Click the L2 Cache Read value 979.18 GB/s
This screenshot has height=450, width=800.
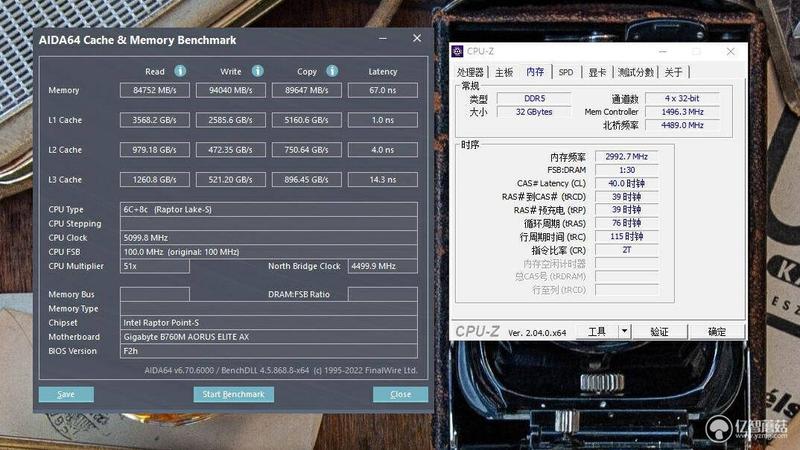click(155, 149)
